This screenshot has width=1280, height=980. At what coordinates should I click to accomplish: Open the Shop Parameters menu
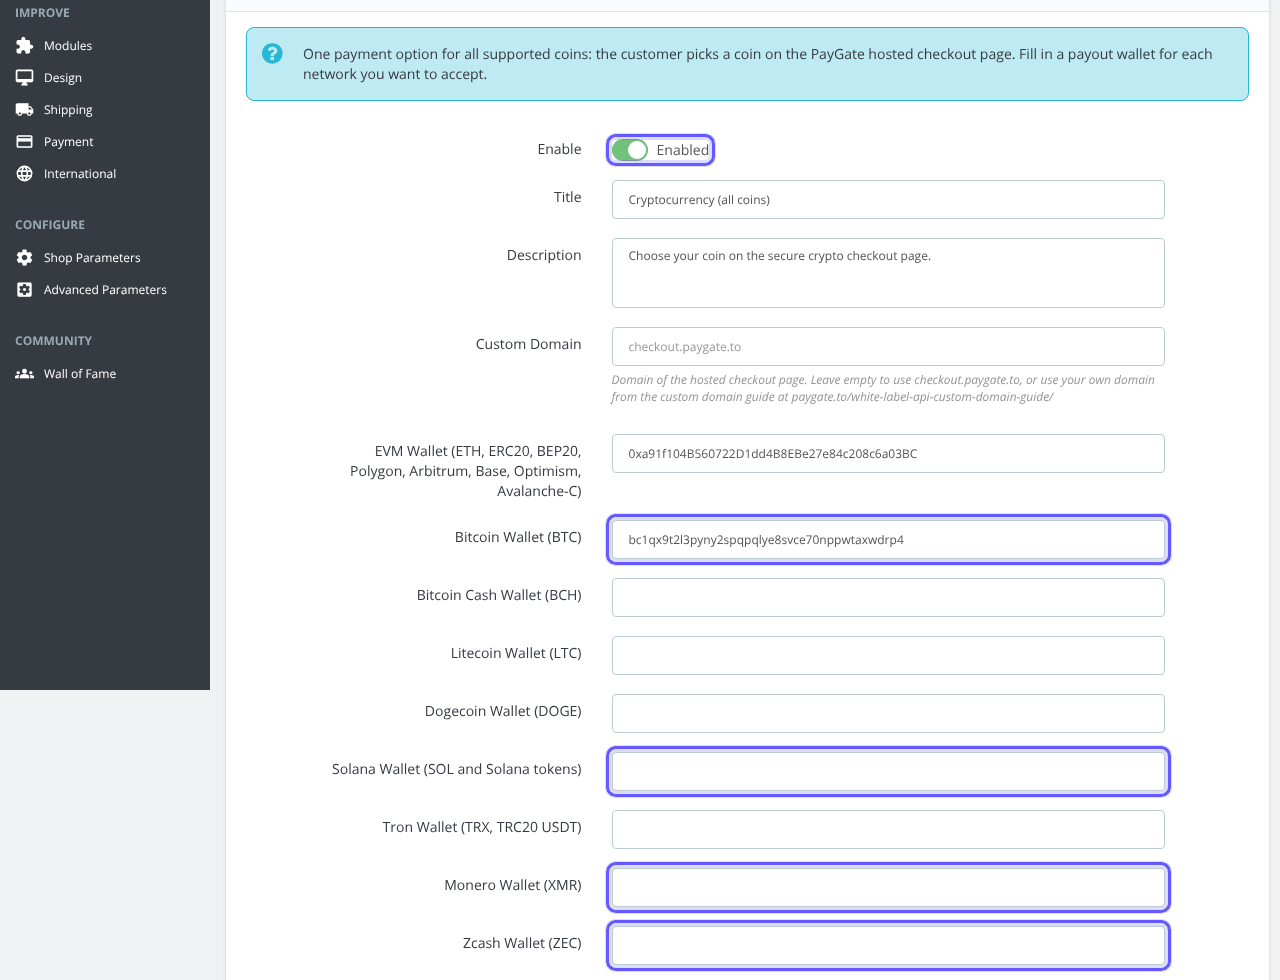point(92,258)
